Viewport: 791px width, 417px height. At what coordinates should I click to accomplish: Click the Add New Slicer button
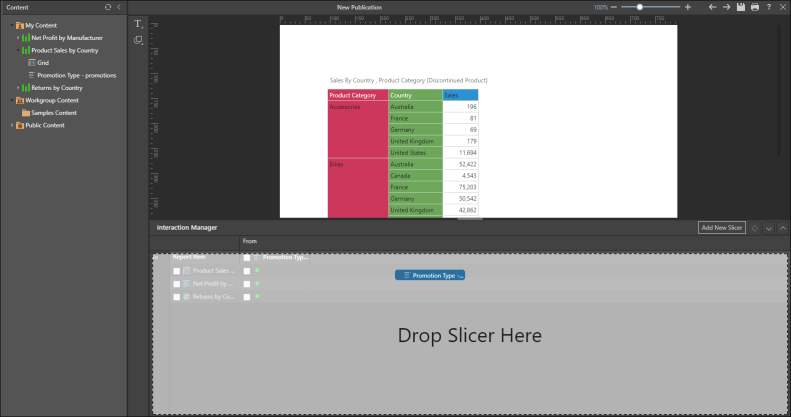click(x=721, y=228)
